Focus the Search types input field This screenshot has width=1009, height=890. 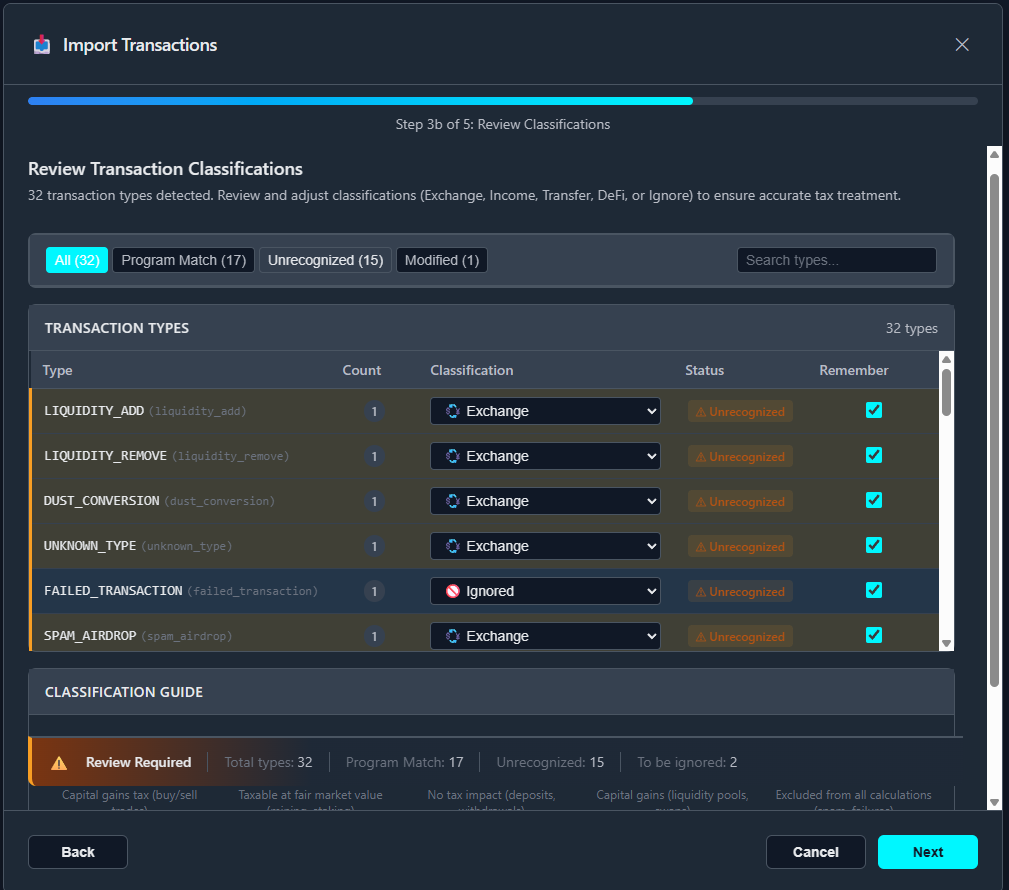pyautogui.click(x=836, y=260)
